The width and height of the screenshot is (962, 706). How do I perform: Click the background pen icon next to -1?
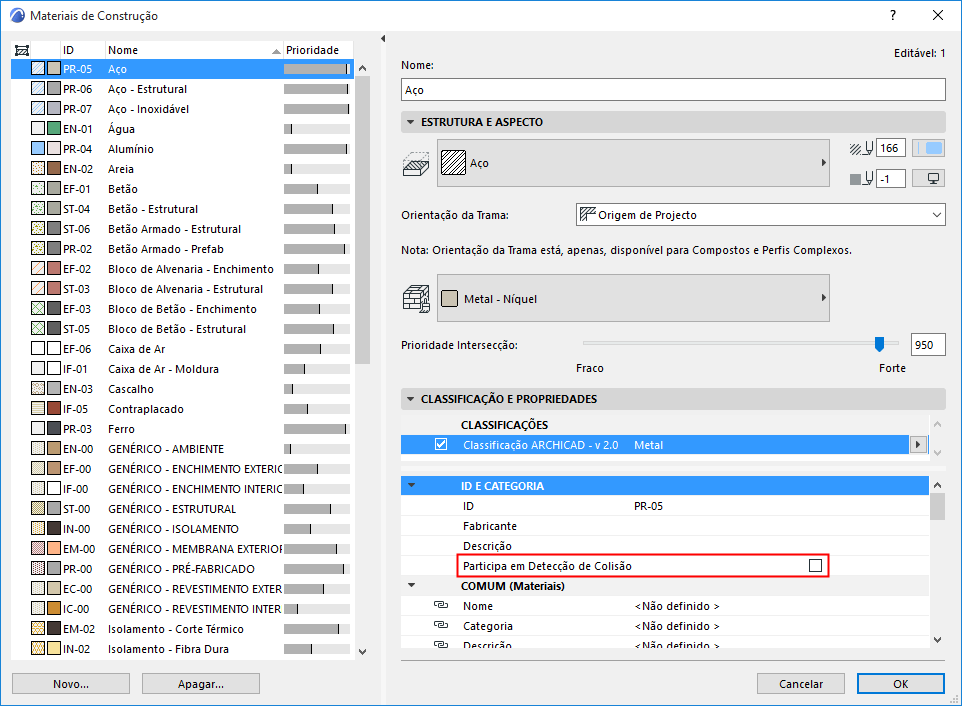[859, 178]
